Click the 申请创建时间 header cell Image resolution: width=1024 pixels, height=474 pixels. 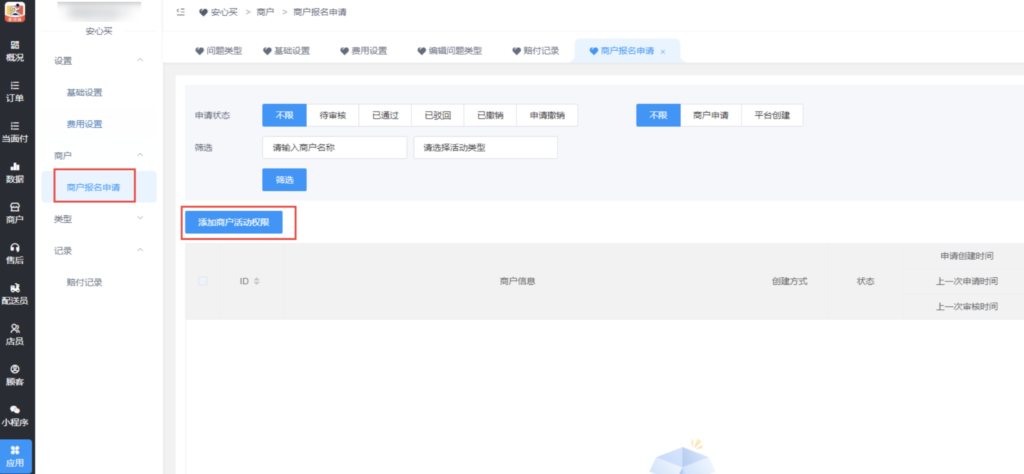click(x=967, y=255)
